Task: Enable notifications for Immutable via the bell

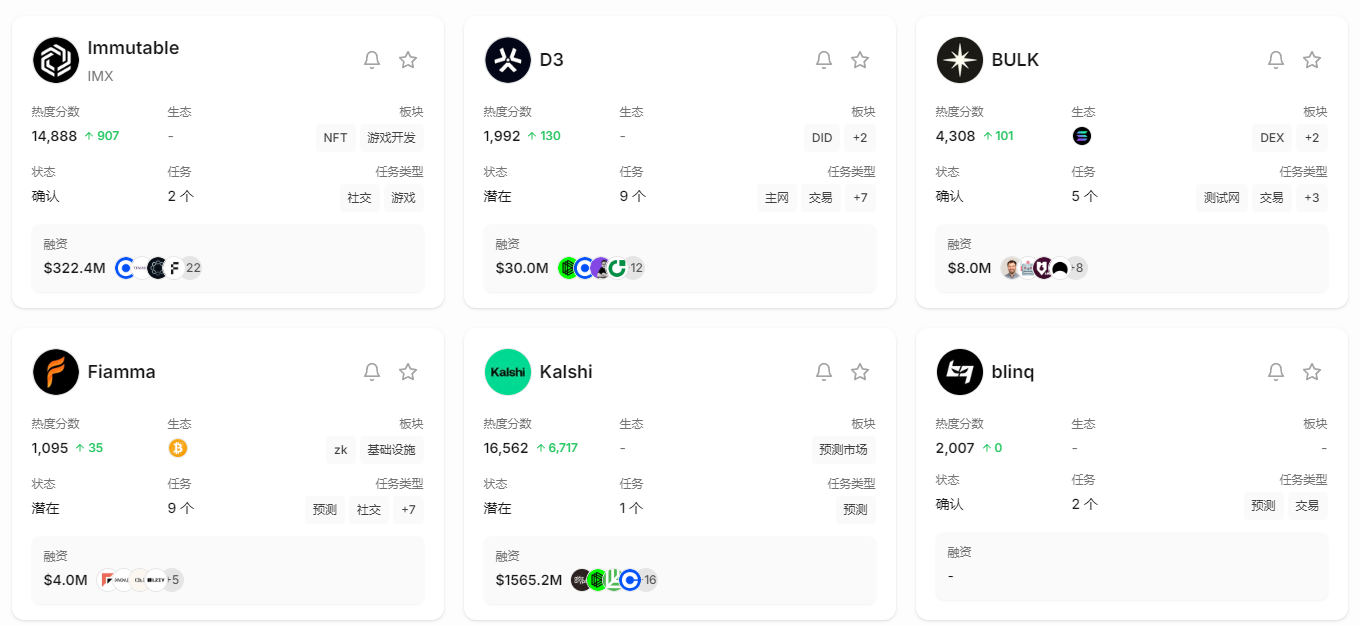Action: pyautogui.click(x=372, y=59)
